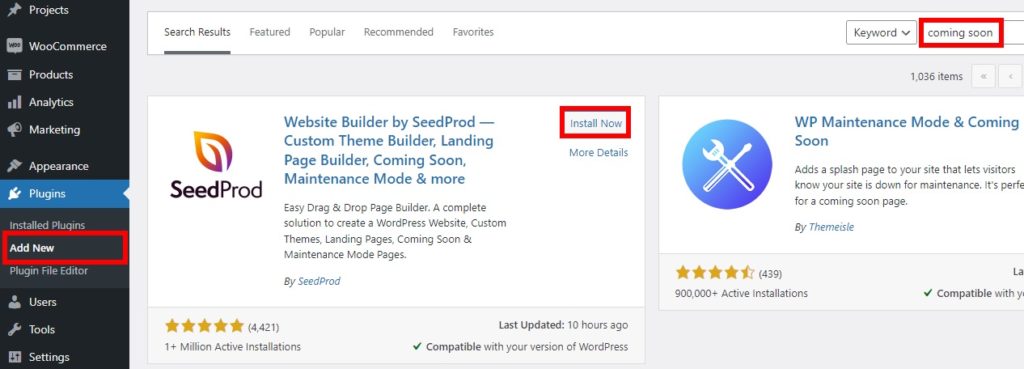Click the WooCommerce logo icon
The image size is (1024, 369).
(x=14, y=46)
